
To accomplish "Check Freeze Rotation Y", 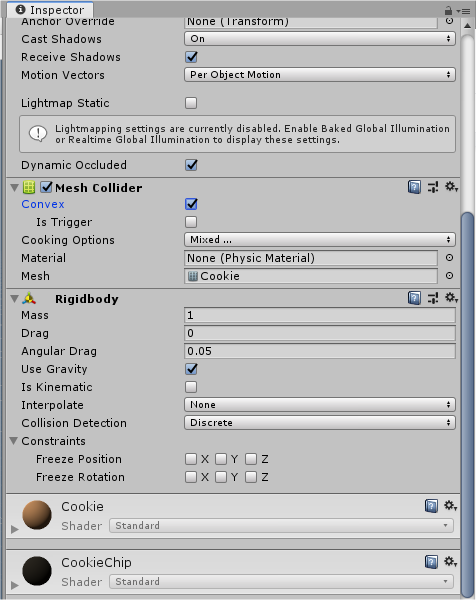I will [x=221, y=477].
